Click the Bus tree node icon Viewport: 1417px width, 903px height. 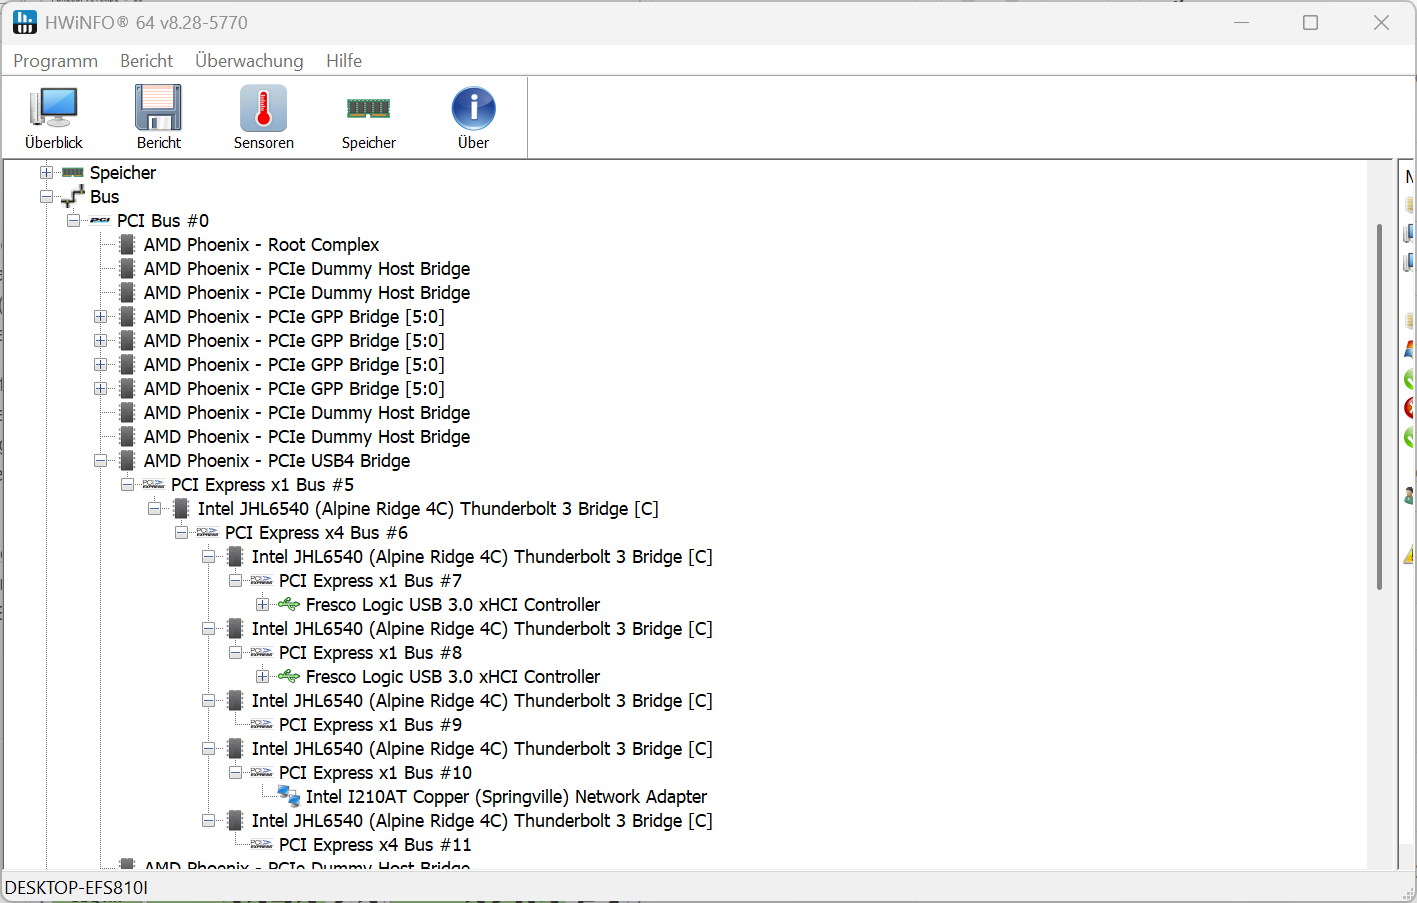(x=73, y=196)
